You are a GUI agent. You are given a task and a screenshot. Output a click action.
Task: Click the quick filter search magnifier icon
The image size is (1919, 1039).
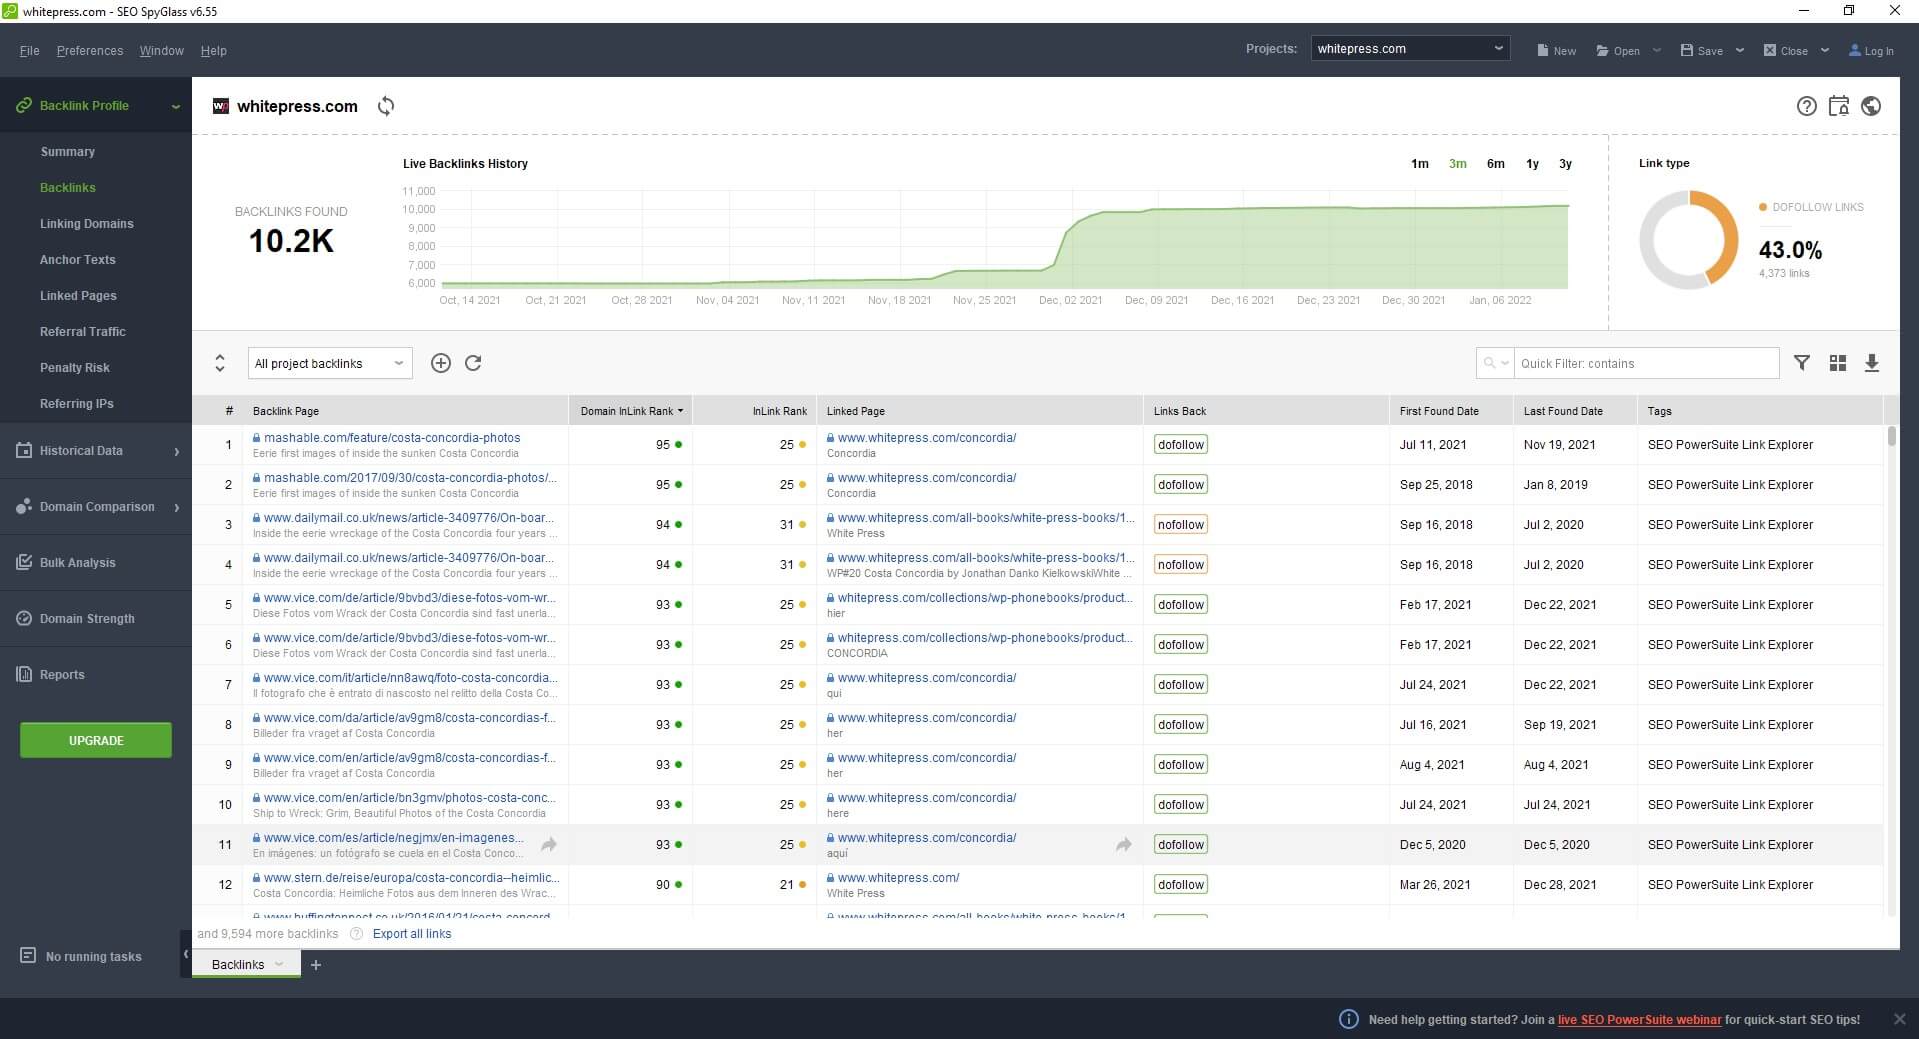click(x=1490, y=363)
